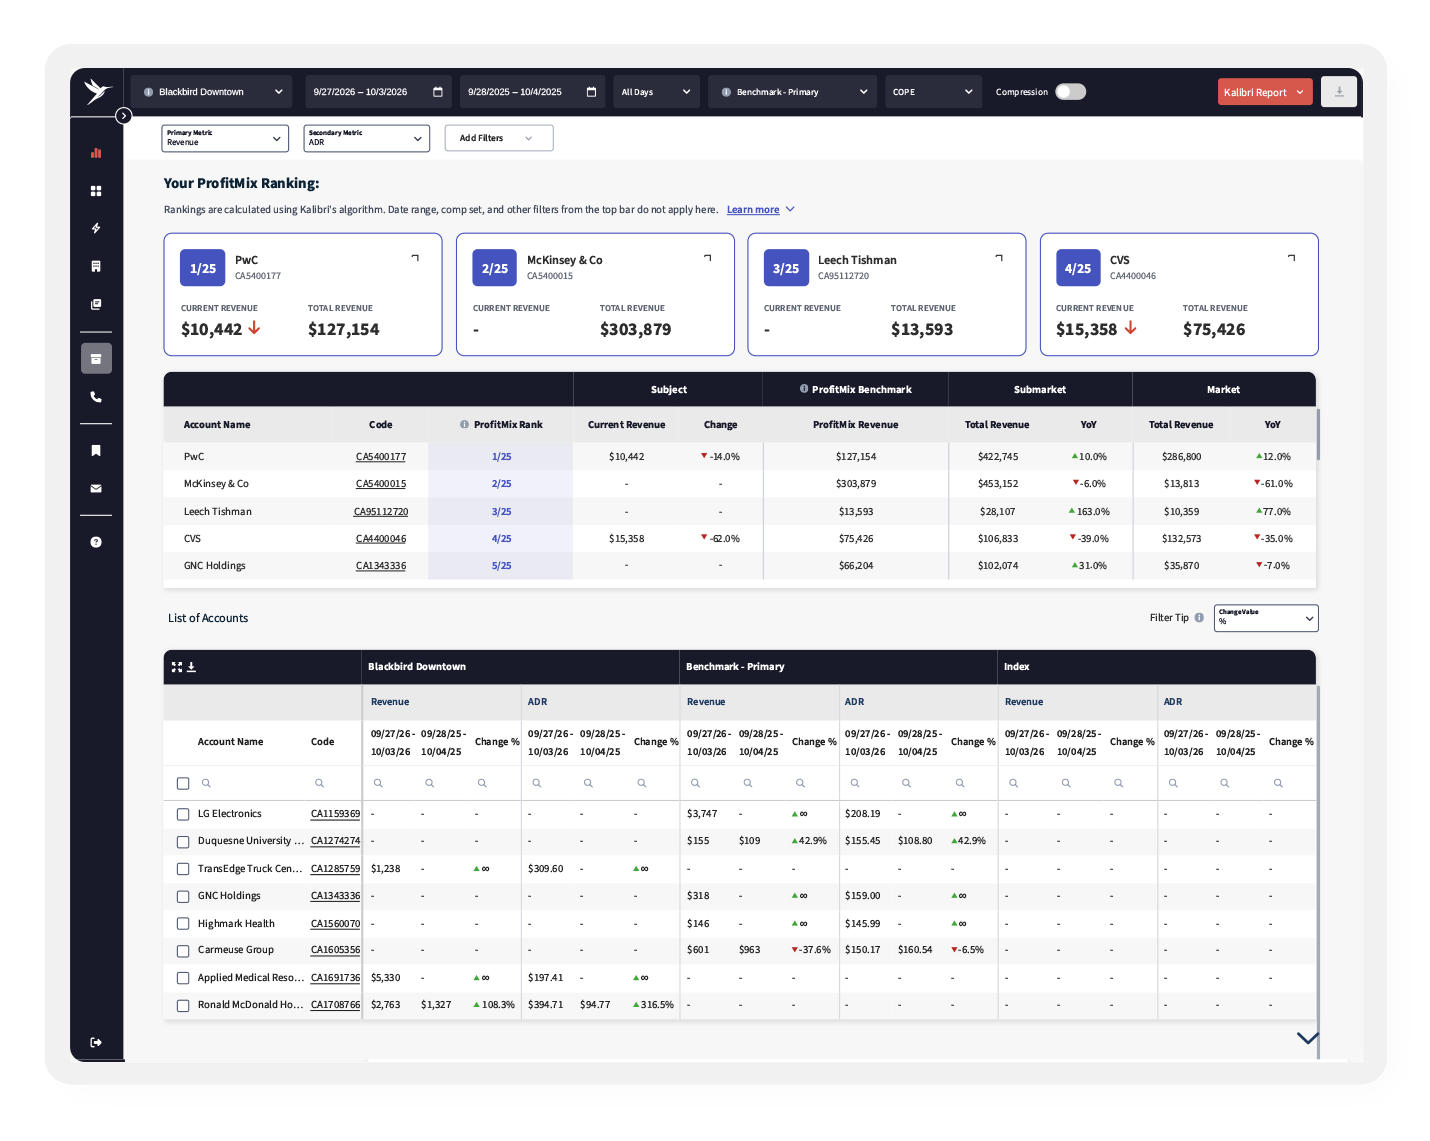The width and height of the screenshot is (1430, 1141).
Task: Expand the sidebar with the arrow toggle
Action: 123,116
